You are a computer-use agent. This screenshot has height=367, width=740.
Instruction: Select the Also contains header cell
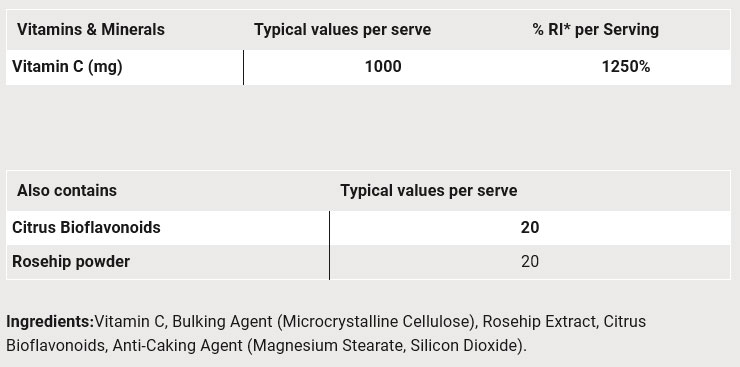tap(67, 191)
